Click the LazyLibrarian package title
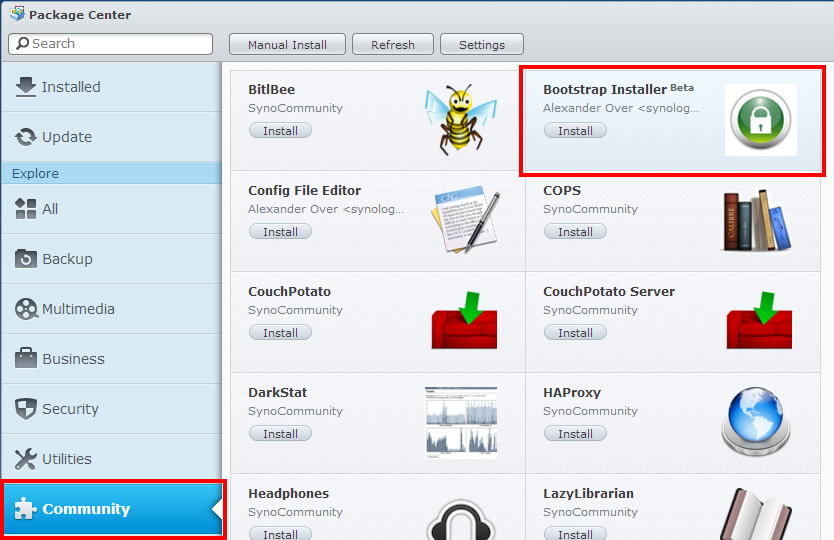The width and height of the screenshot is (834, 540). coord(588,494)
